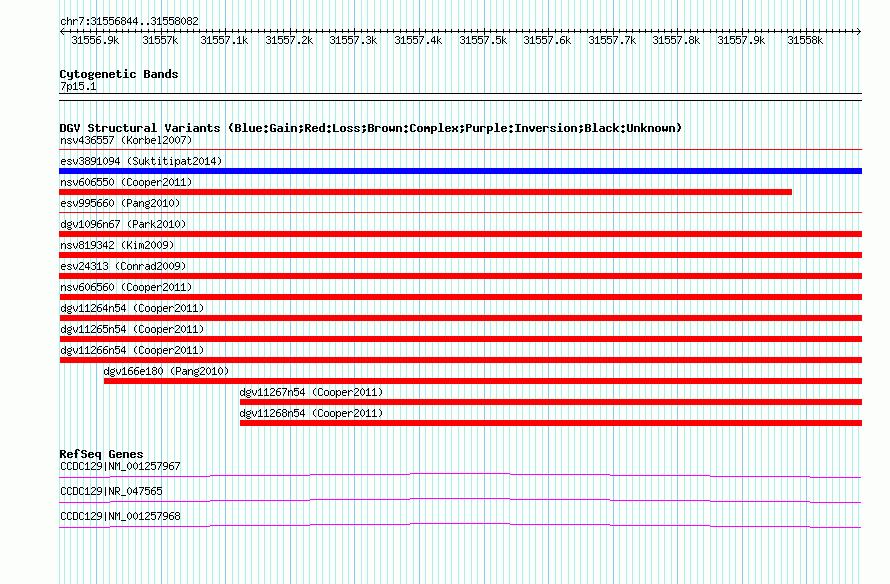Click the 31557.3k ruler tick label
The height and width of the screenshot is (584, 890).
(x=353, y=40)
